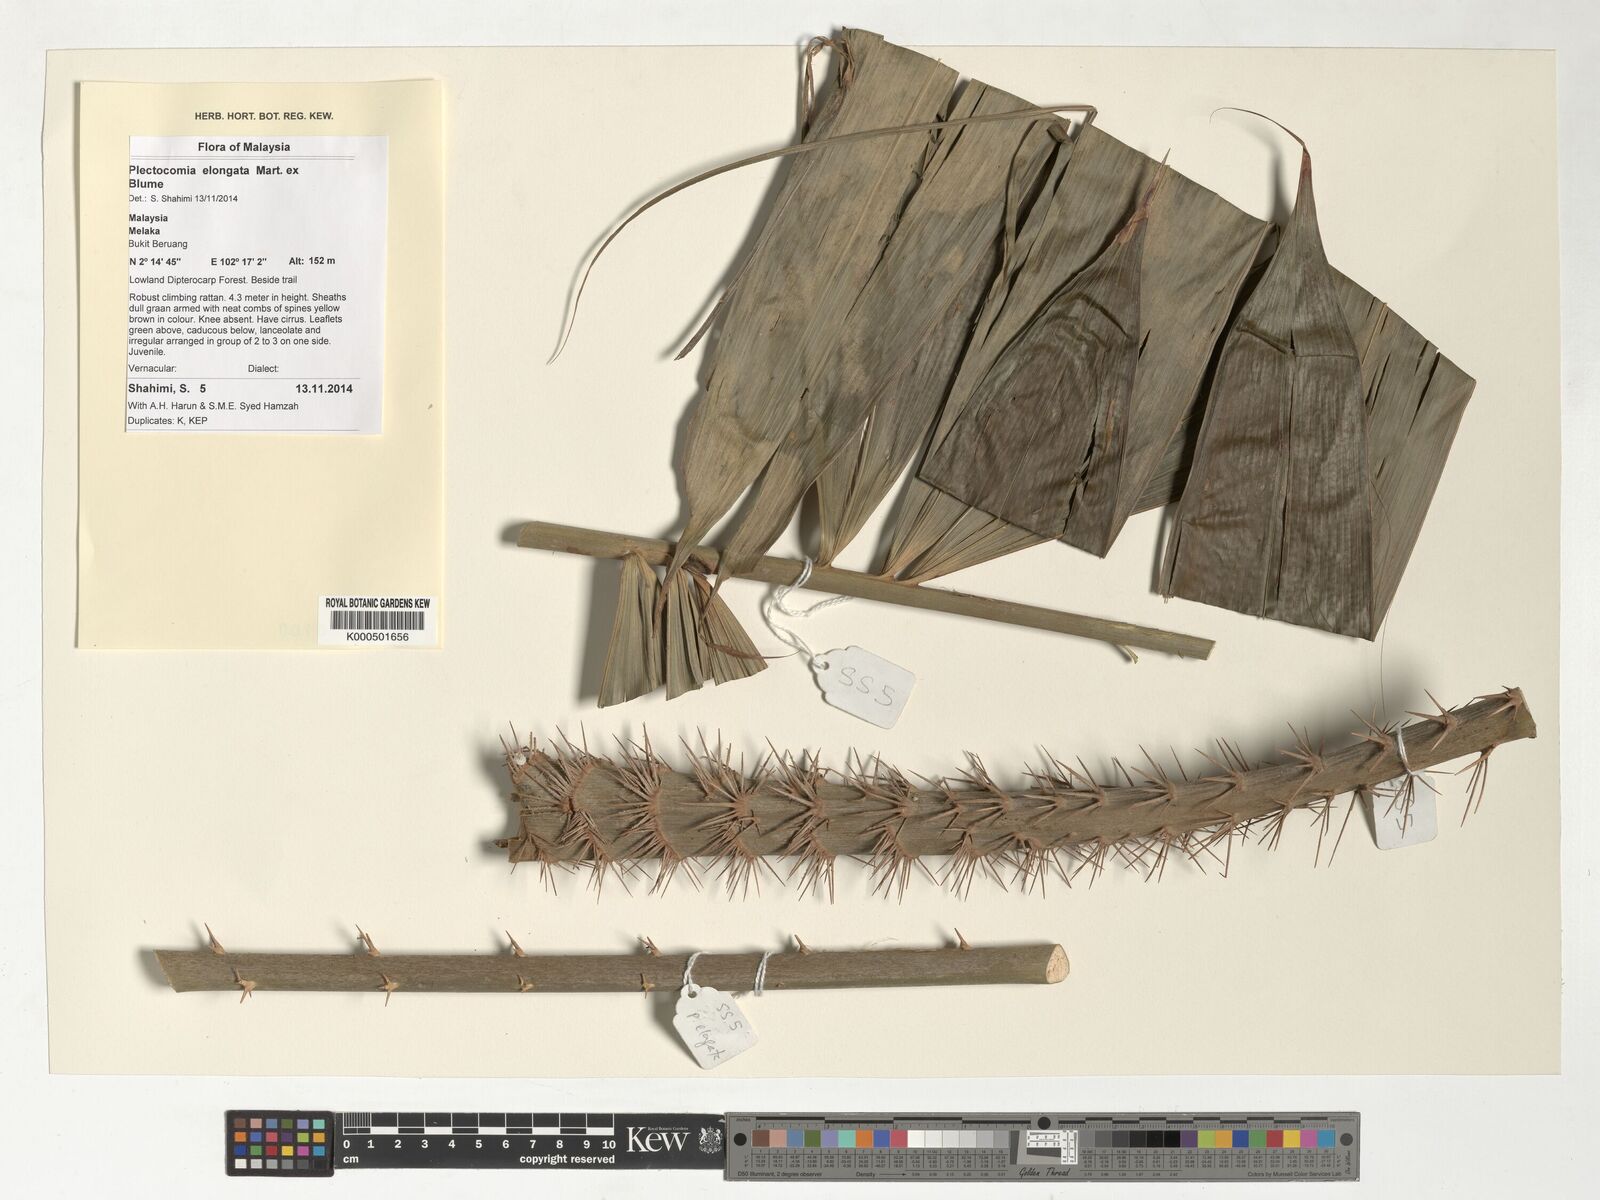Click the small color checker chart at bottom left
The width and height of the screenshot is (1600, 1200).
[x=281, y=1141]
